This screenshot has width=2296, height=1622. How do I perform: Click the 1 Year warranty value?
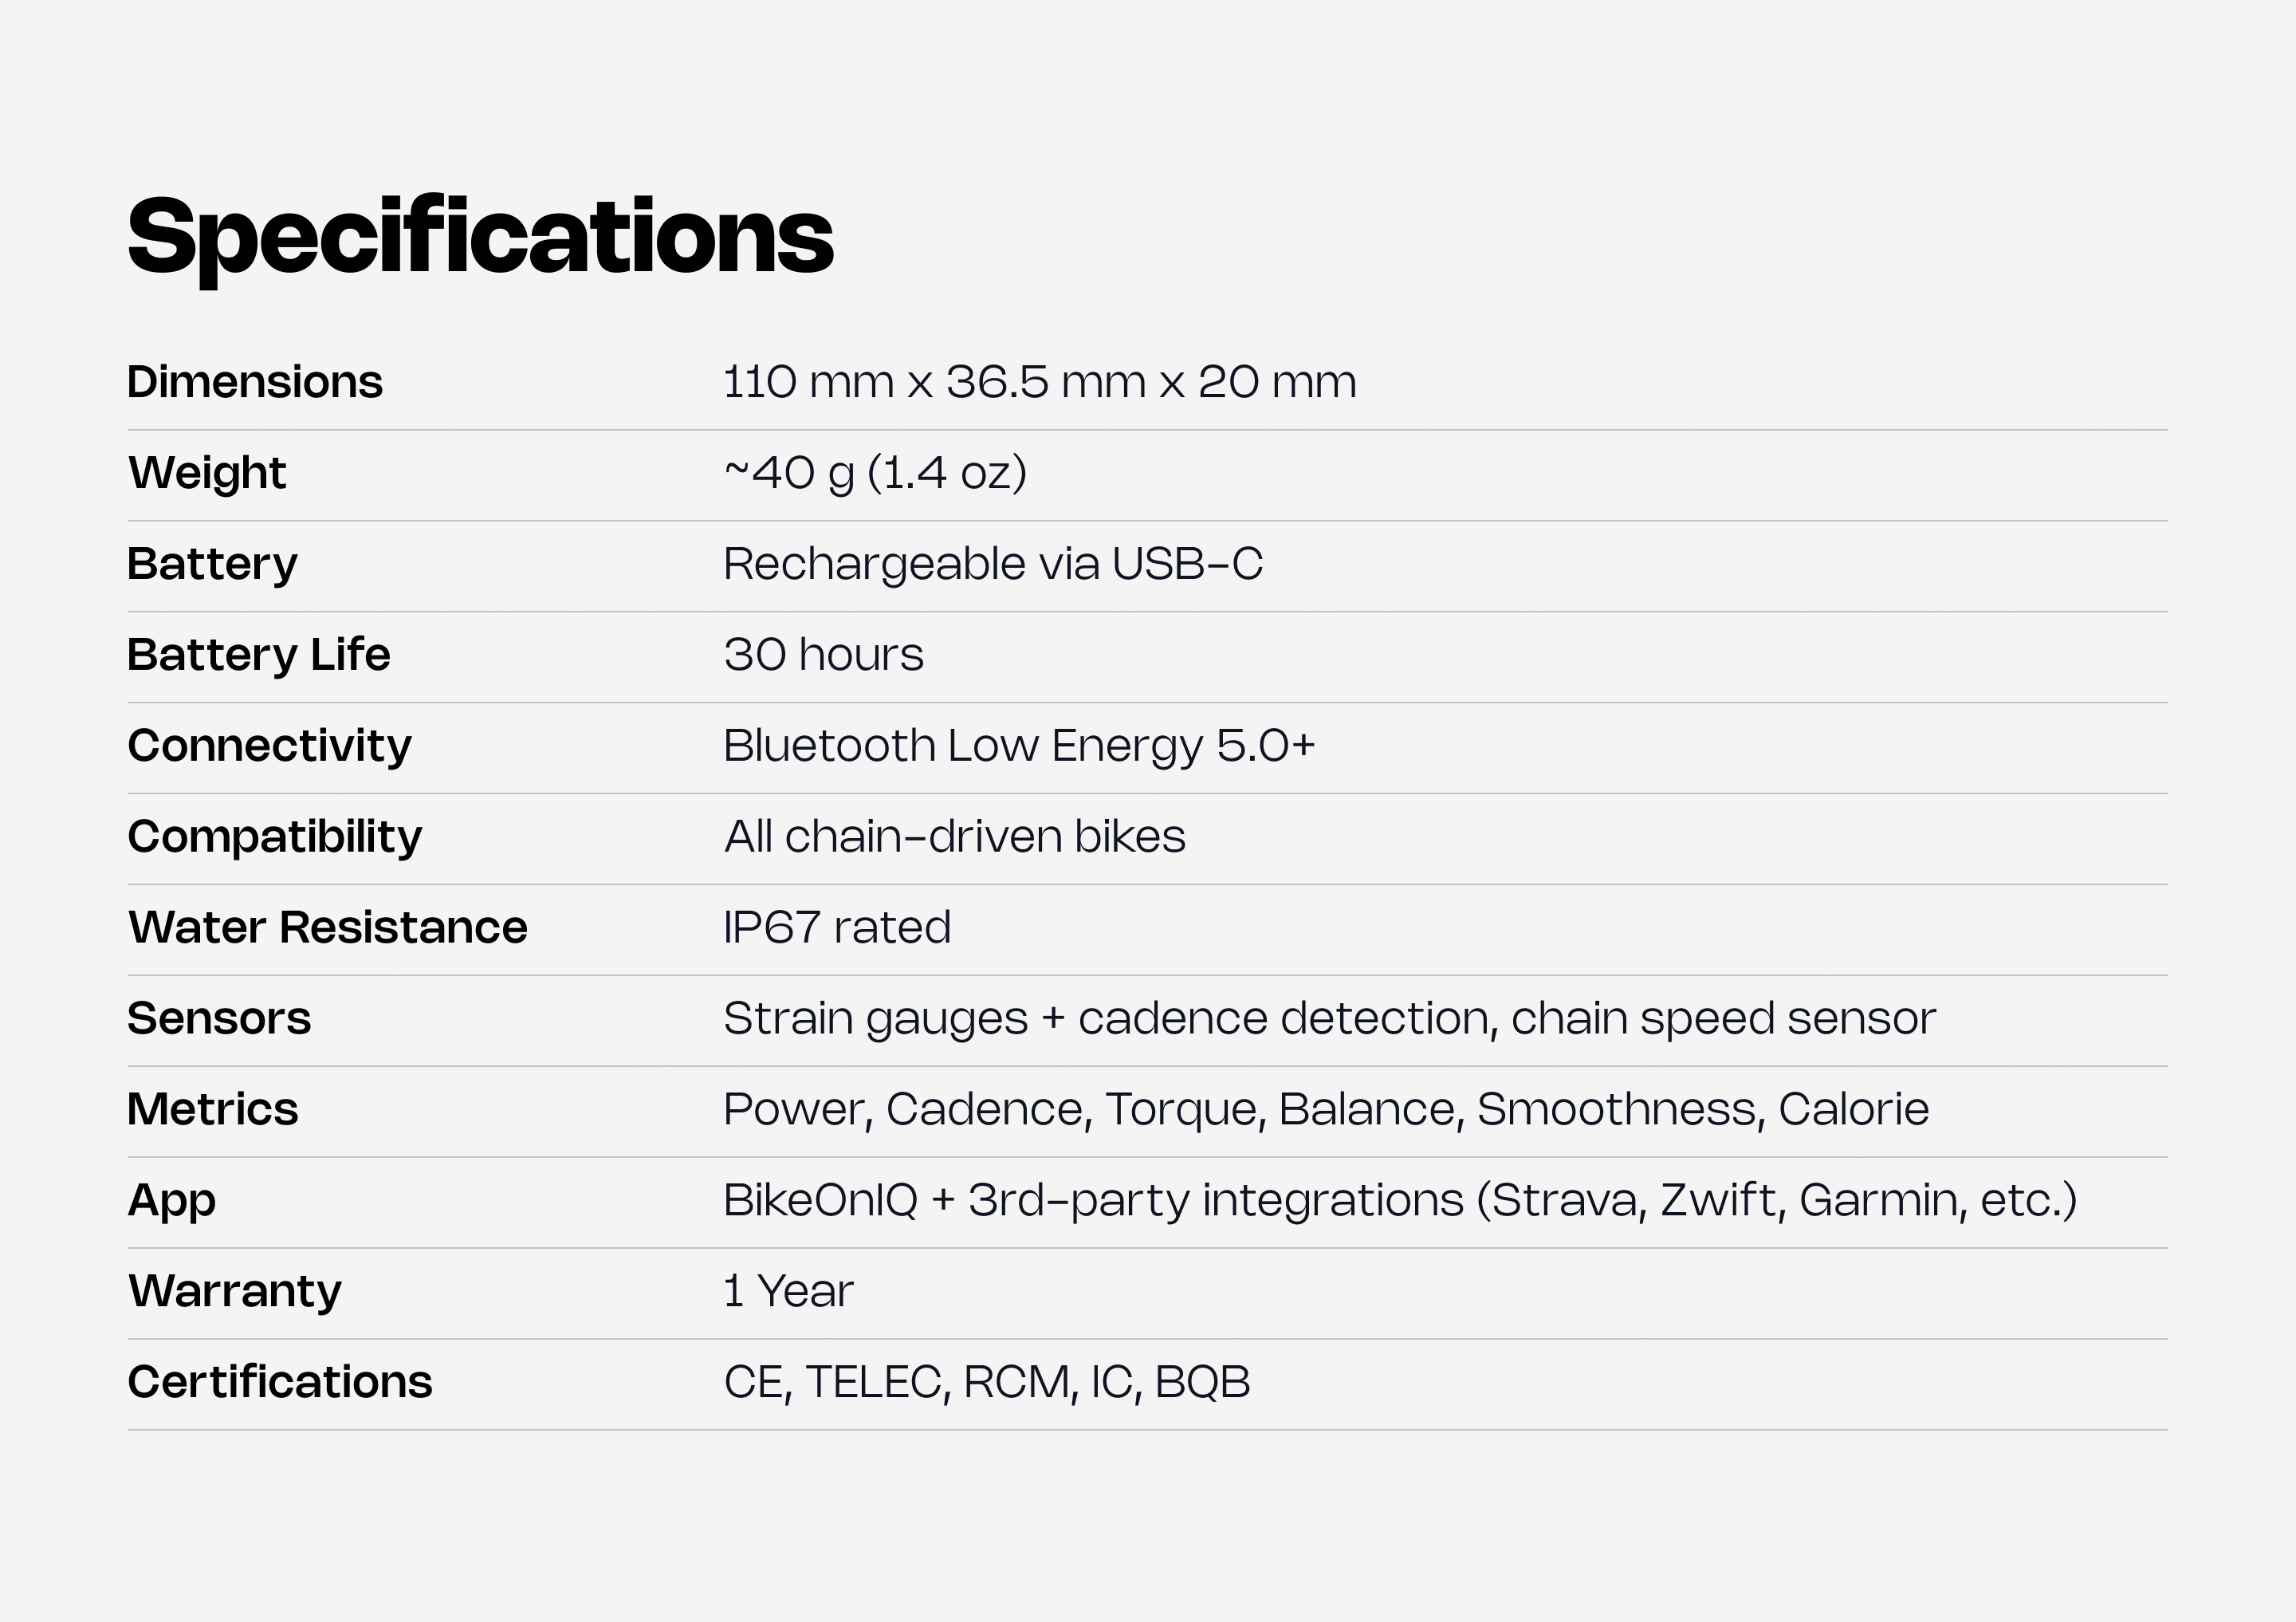(x=788, y=1292)
